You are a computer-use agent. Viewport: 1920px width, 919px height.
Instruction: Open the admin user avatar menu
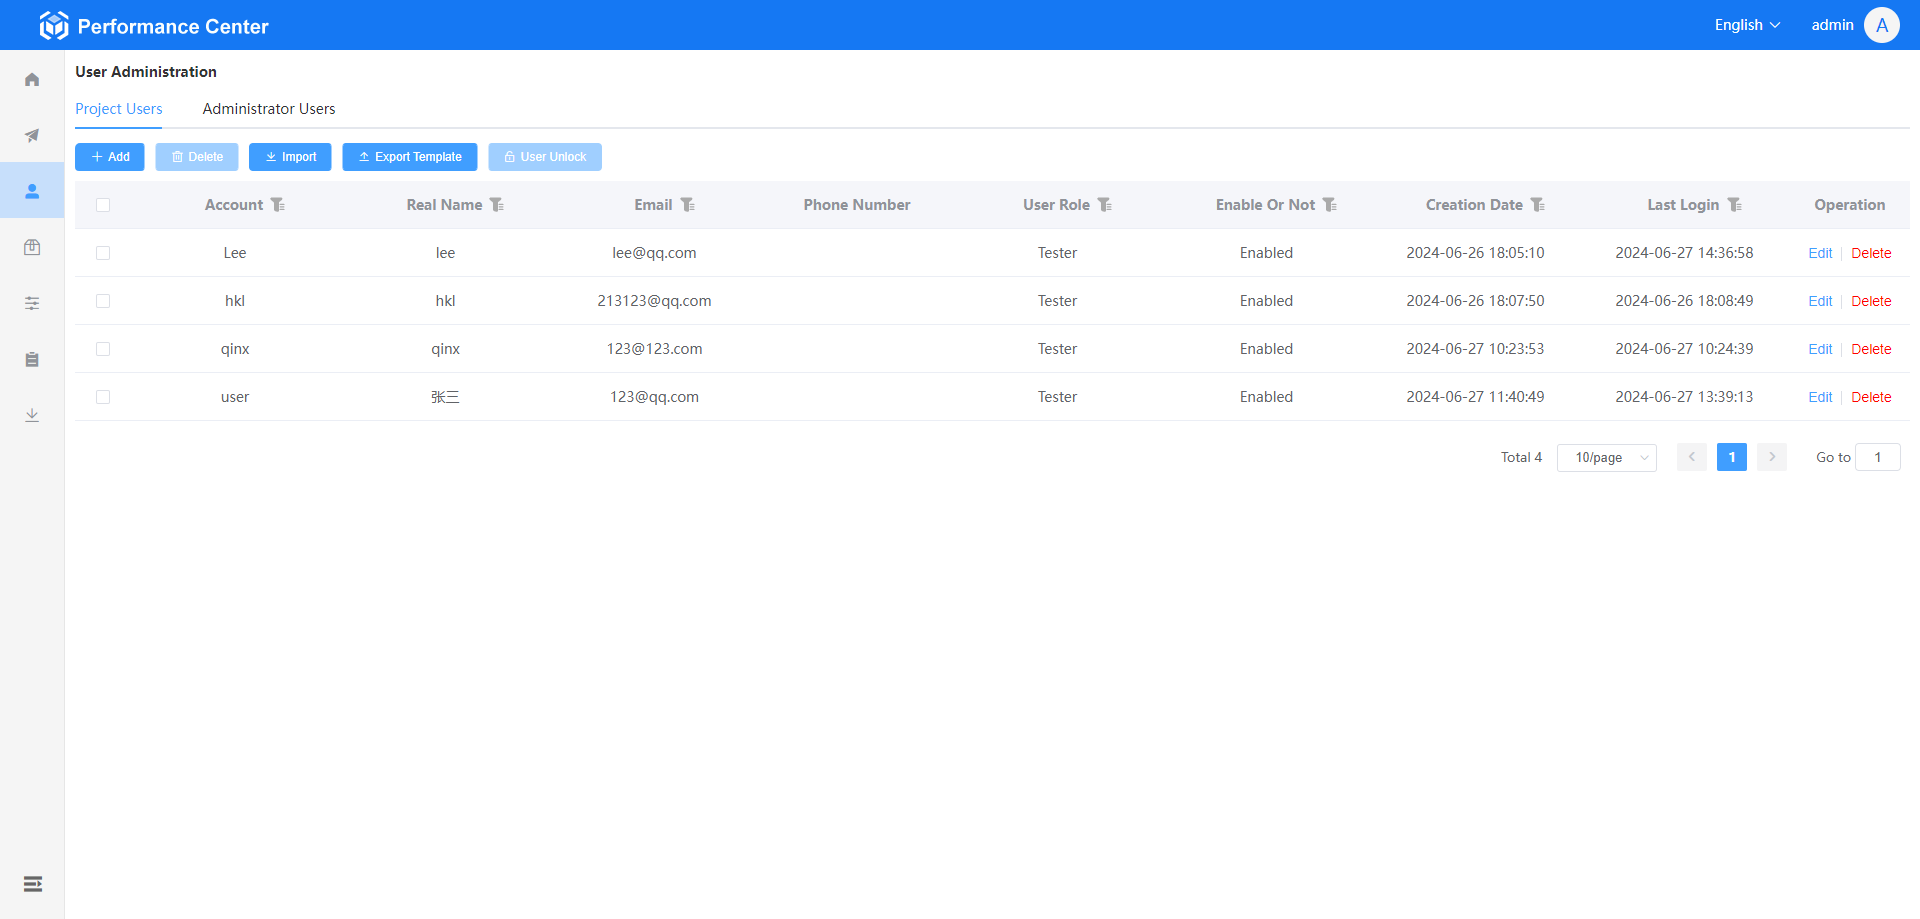tap(1881, 25)
